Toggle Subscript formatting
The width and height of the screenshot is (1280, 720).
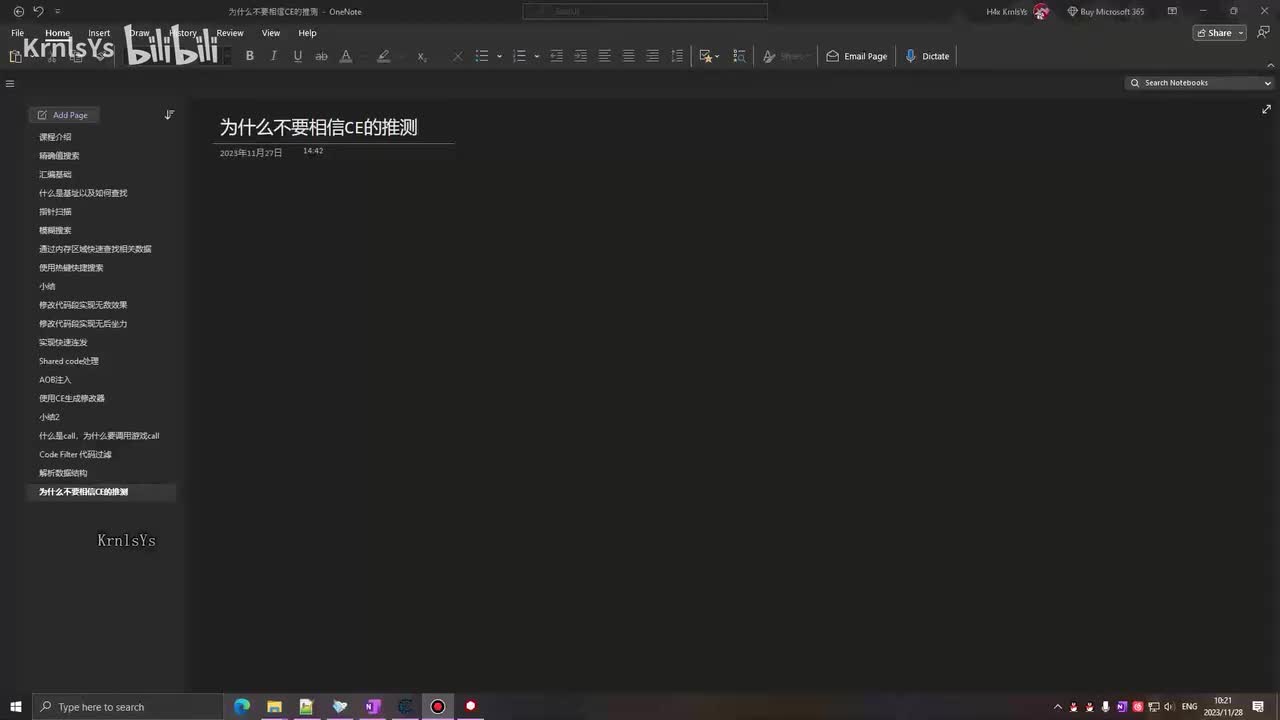tap(422, 56)
